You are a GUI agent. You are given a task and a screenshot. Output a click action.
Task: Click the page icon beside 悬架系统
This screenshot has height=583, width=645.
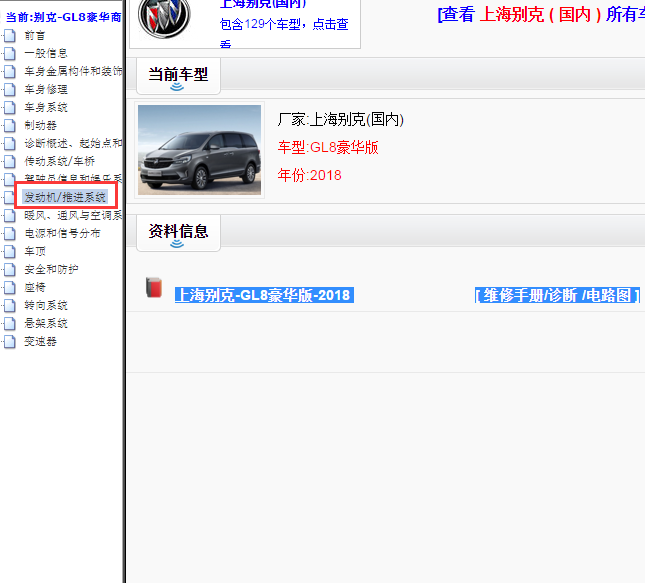coord(10,323)
